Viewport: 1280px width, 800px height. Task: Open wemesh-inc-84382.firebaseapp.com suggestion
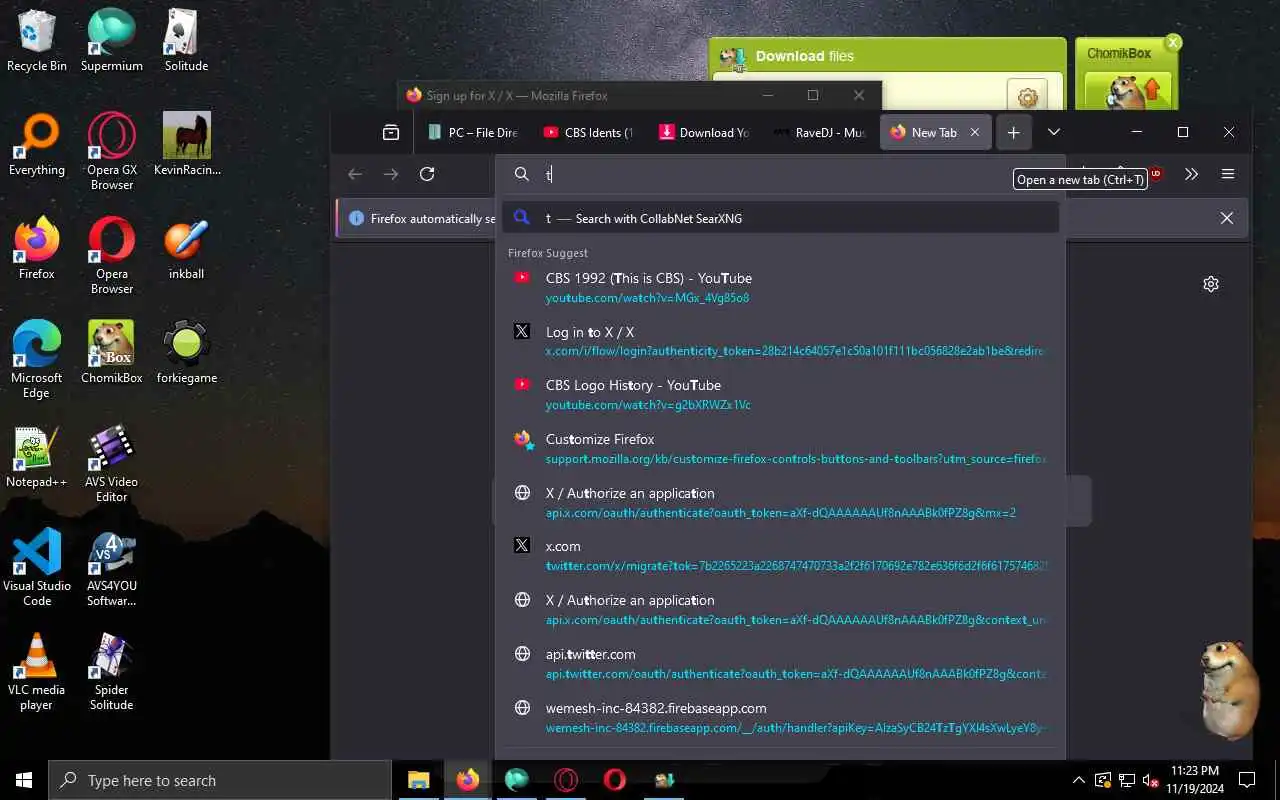[x=781, y=717]
